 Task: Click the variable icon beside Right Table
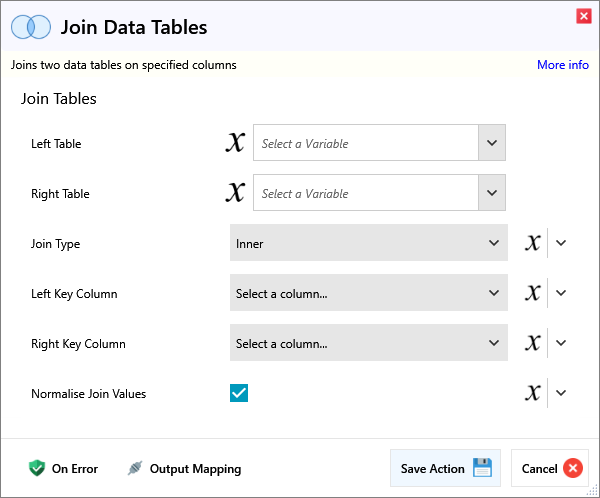235,193
